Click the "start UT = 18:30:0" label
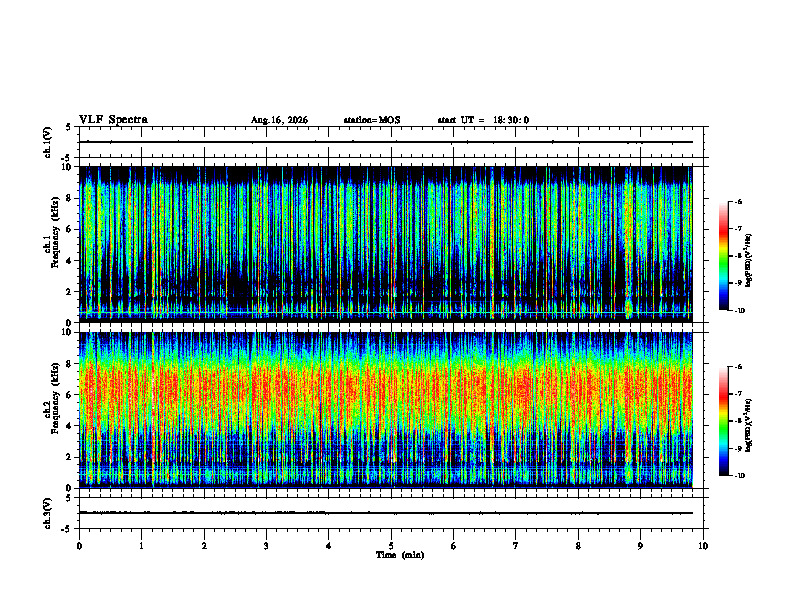The image size is (792, 612). point(483,120)
